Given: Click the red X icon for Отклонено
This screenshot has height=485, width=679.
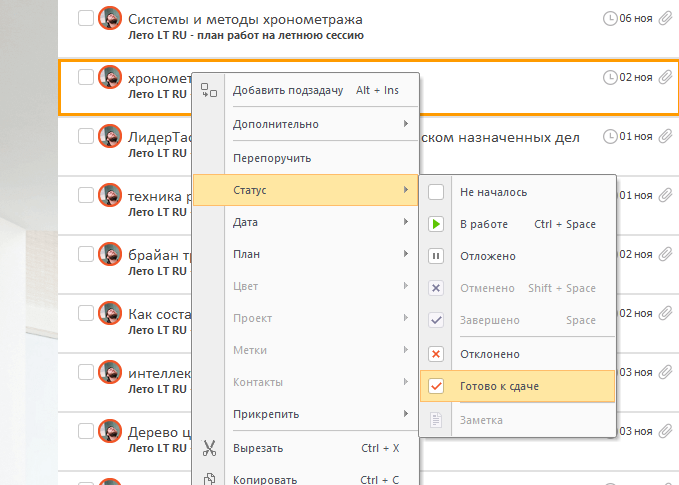Looking at the screenshot, I should 436,354.
